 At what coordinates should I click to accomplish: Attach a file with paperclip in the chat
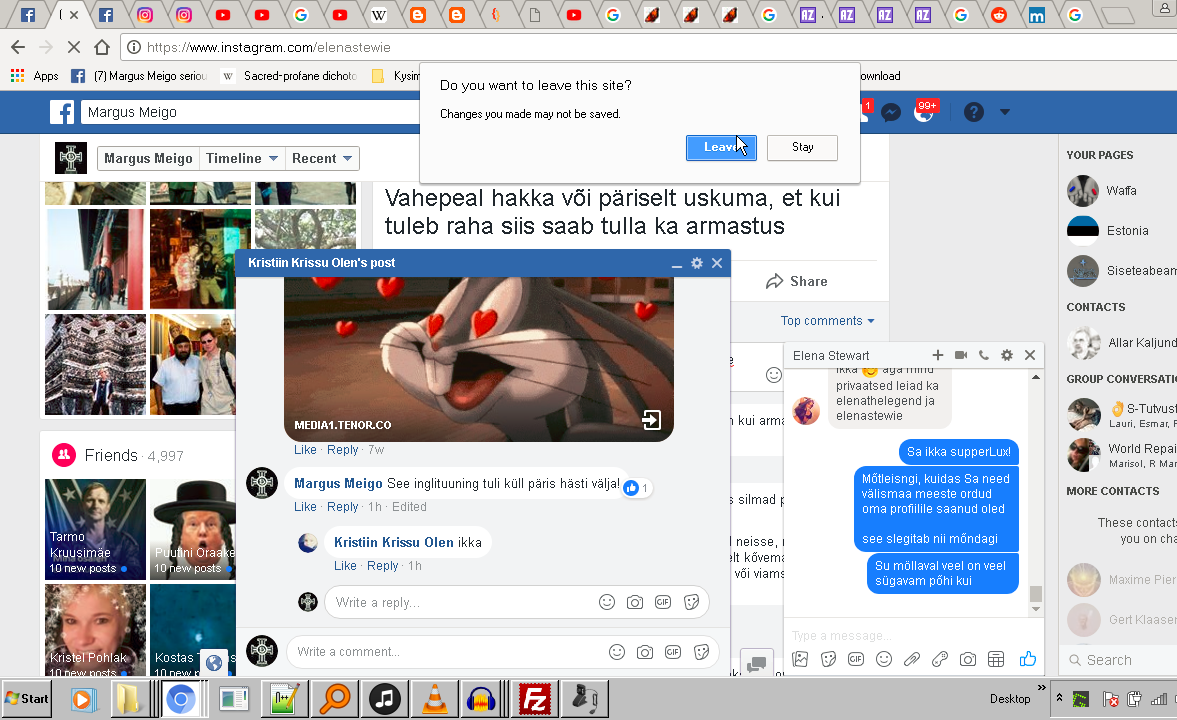point(912,659)
